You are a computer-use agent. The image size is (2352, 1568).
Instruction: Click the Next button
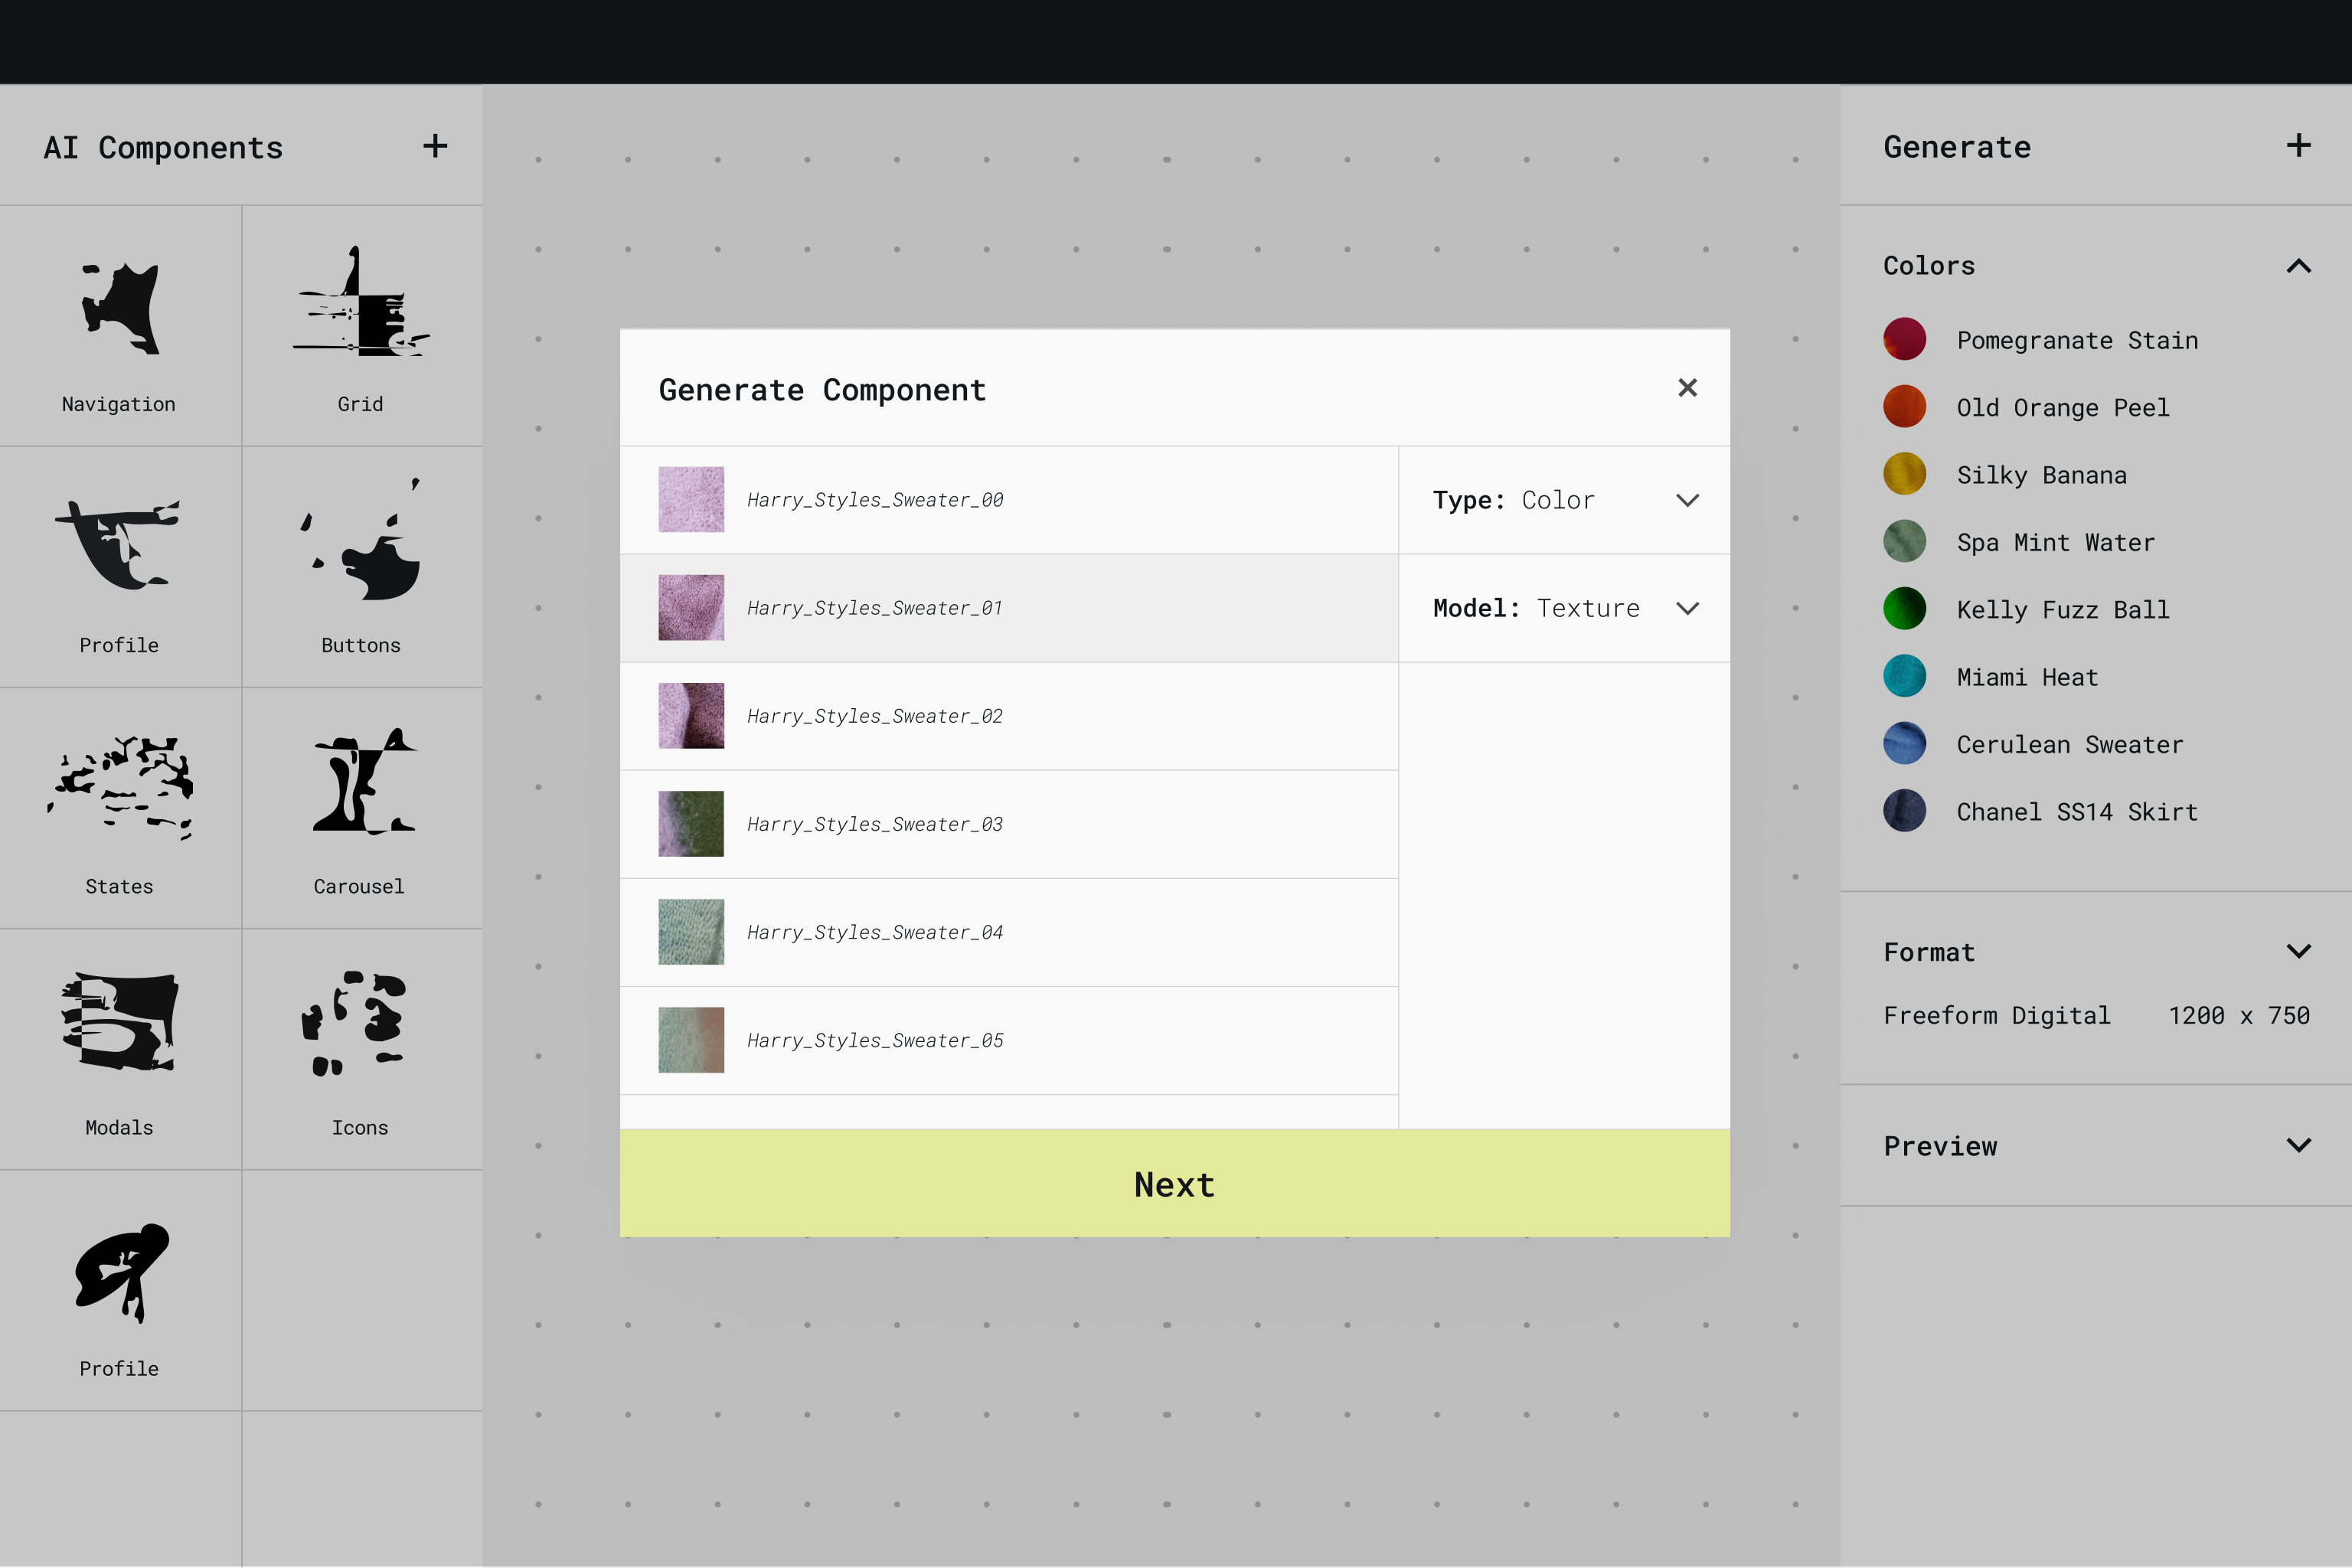point(1175,1184)
